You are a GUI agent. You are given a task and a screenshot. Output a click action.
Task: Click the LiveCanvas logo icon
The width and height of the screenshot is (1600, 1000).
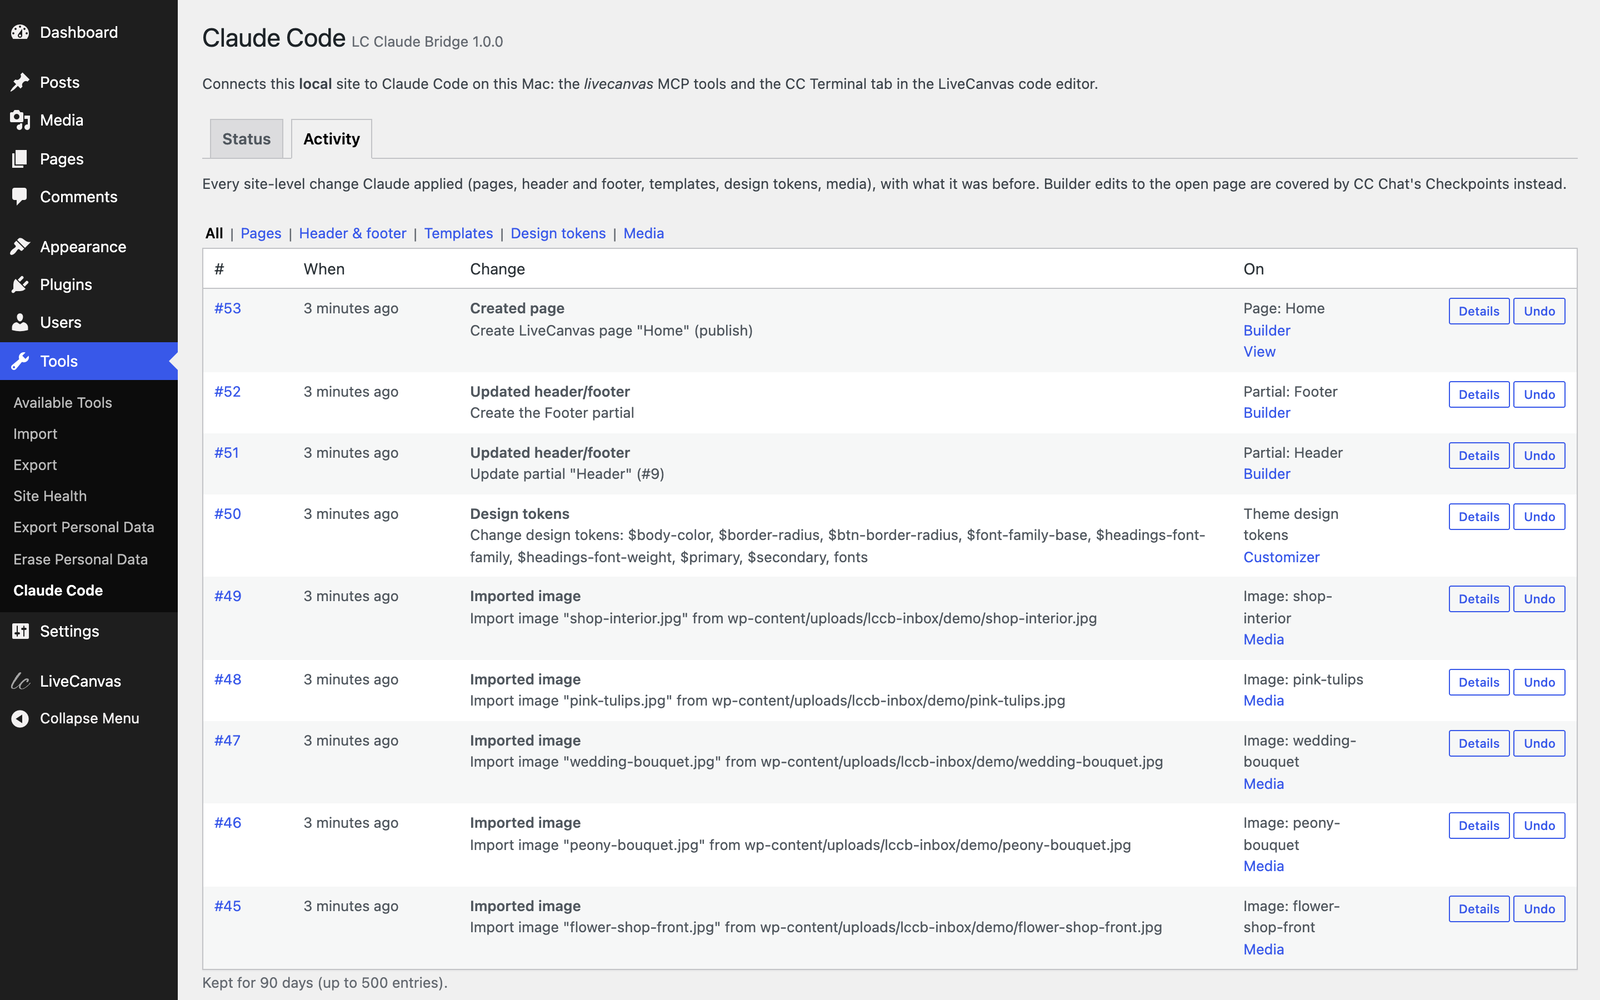[x=20, y=681]
